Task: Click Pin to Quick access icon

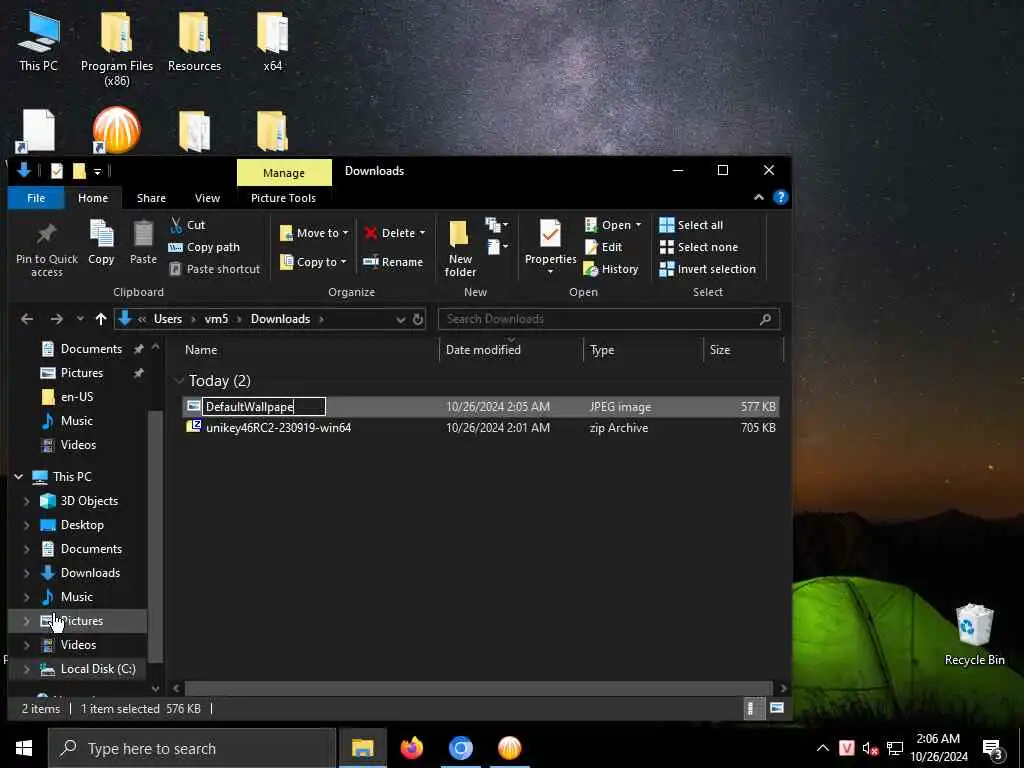Action: click(46, 248)
